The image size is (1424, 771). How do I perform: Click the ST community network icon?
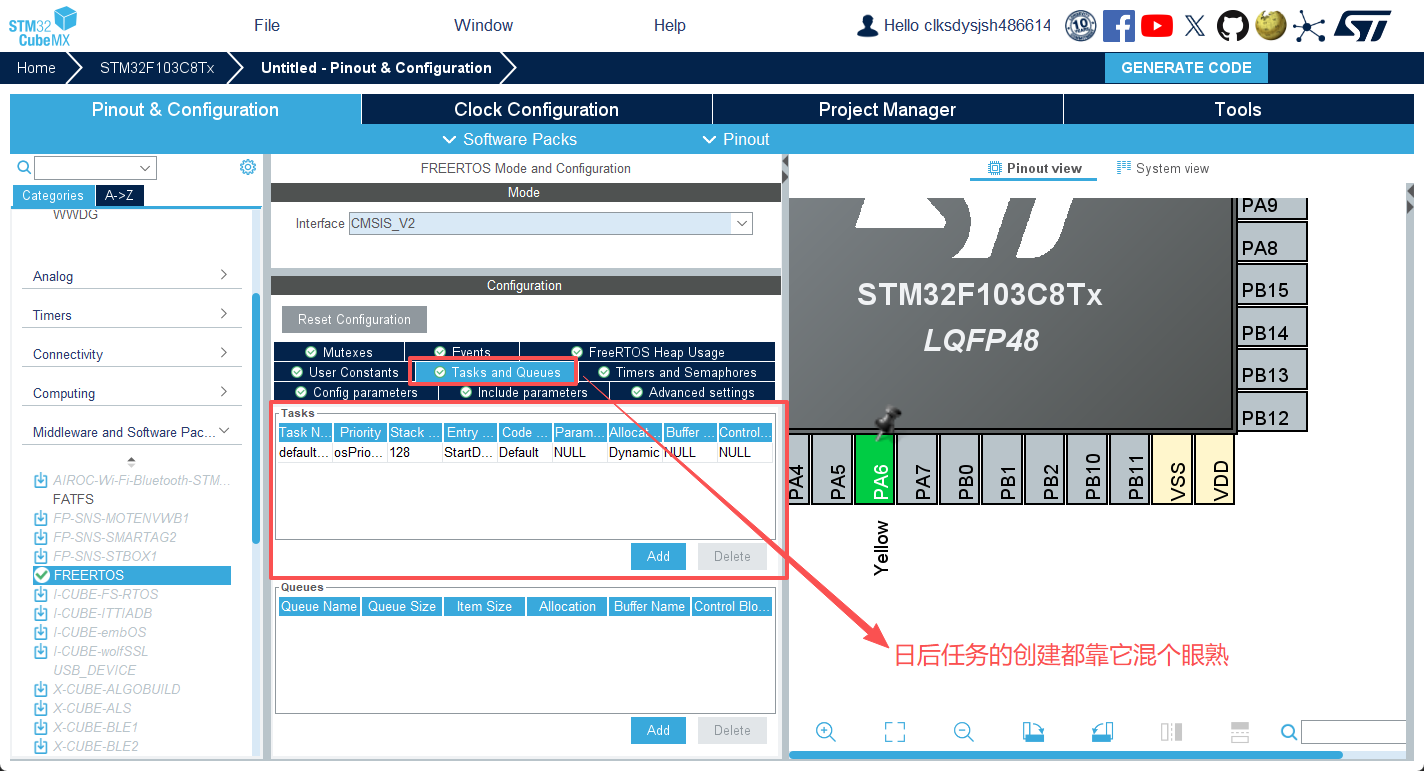(1308, 26)
